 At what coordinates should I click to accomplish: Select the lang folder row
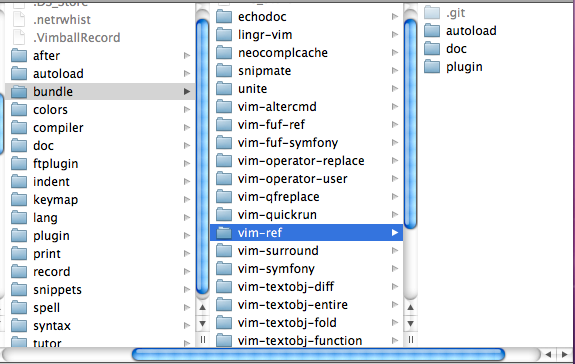(100, 218)
